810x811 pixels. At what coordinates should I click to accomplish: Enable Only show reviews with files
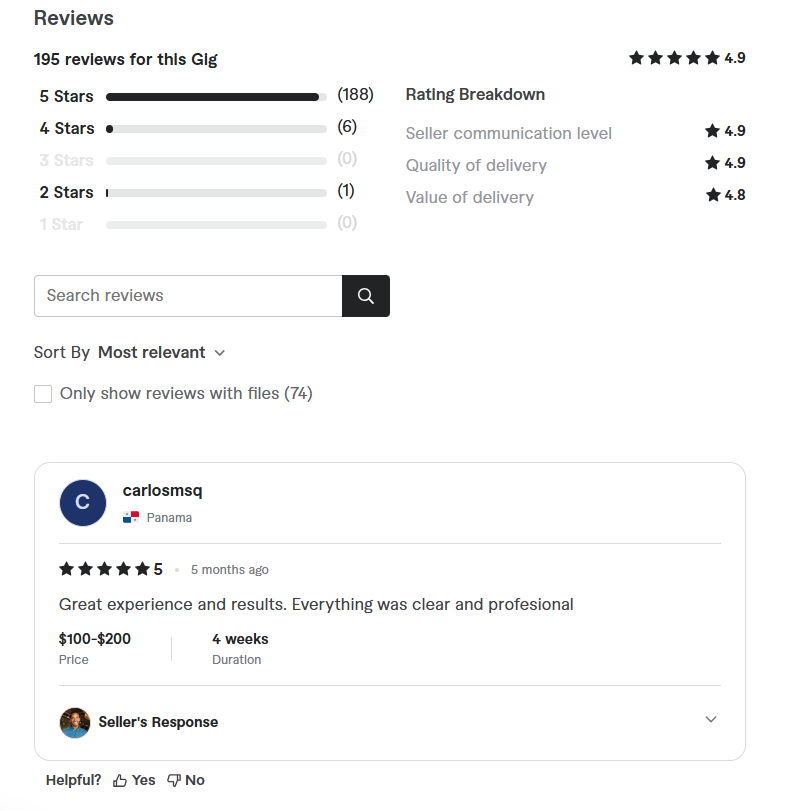[x=43, y=394]
